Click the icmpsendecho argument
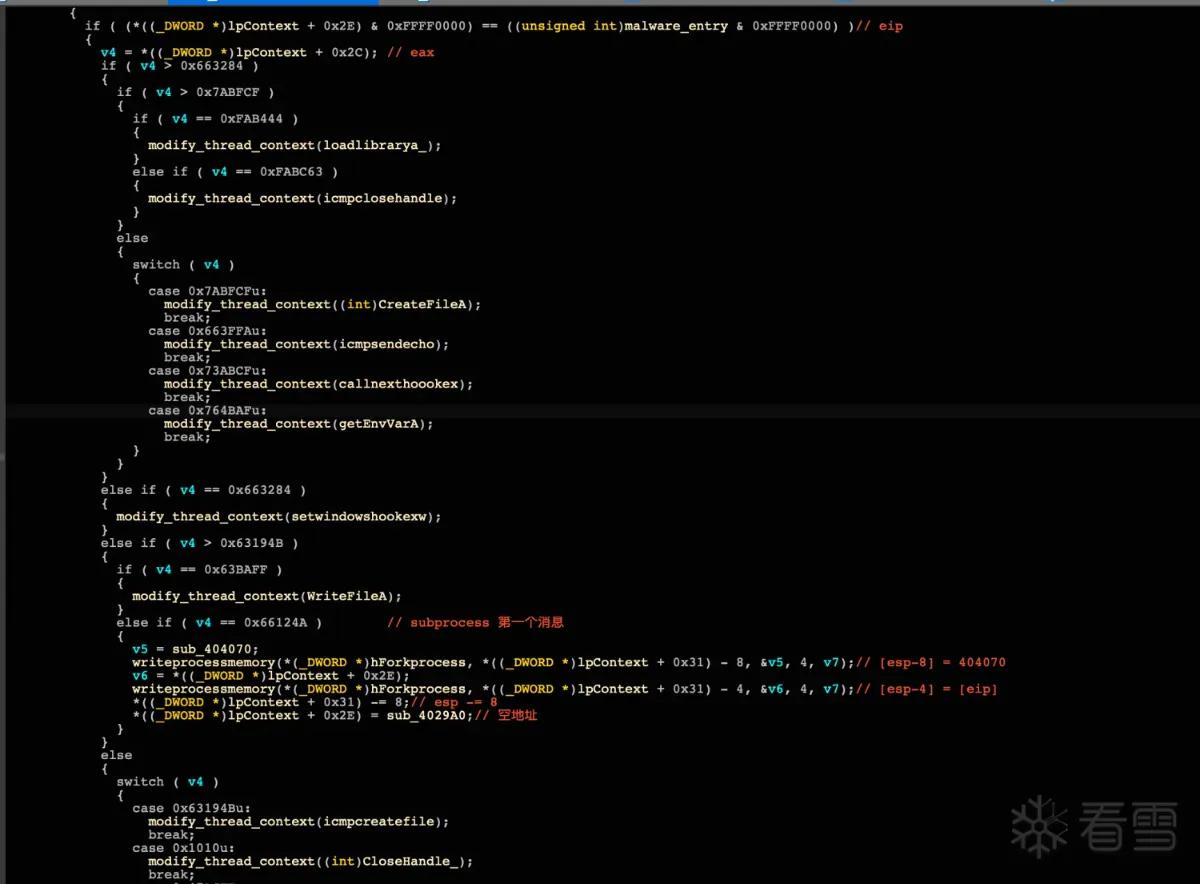Image resolution: width=1200 pixels, height=884 pixels. (387, 344)
